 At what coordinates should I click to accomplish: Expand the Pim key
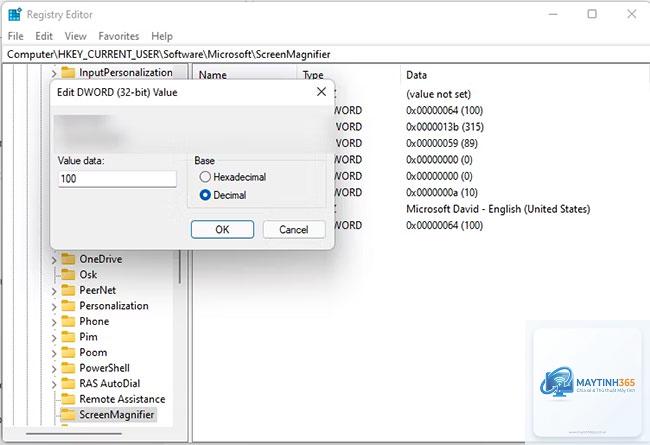[x=54, y=338]
